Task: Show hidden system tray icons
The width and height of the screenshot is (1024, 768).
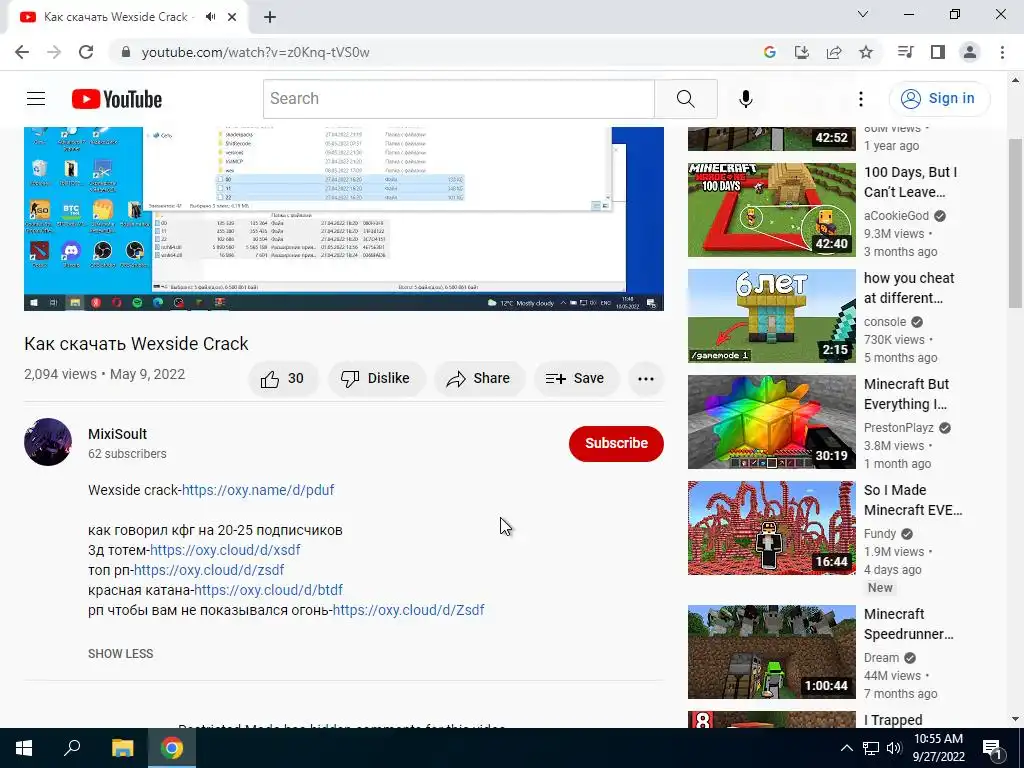Action: (846, 748)
